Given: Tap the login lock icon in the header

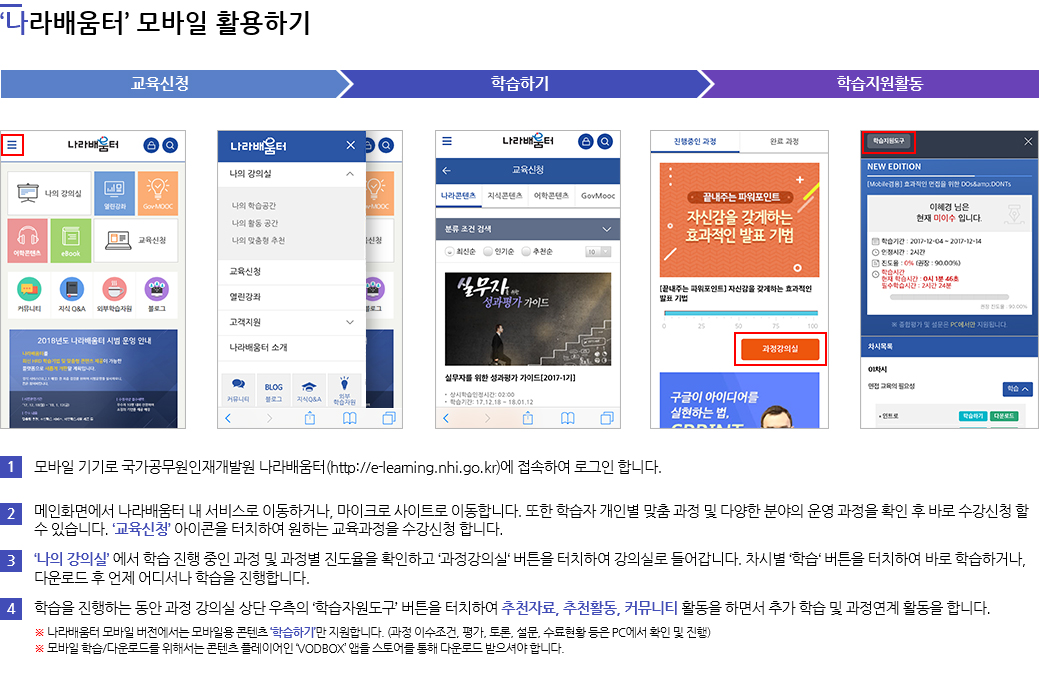Looking at the screenshot, I should point(152,146).
